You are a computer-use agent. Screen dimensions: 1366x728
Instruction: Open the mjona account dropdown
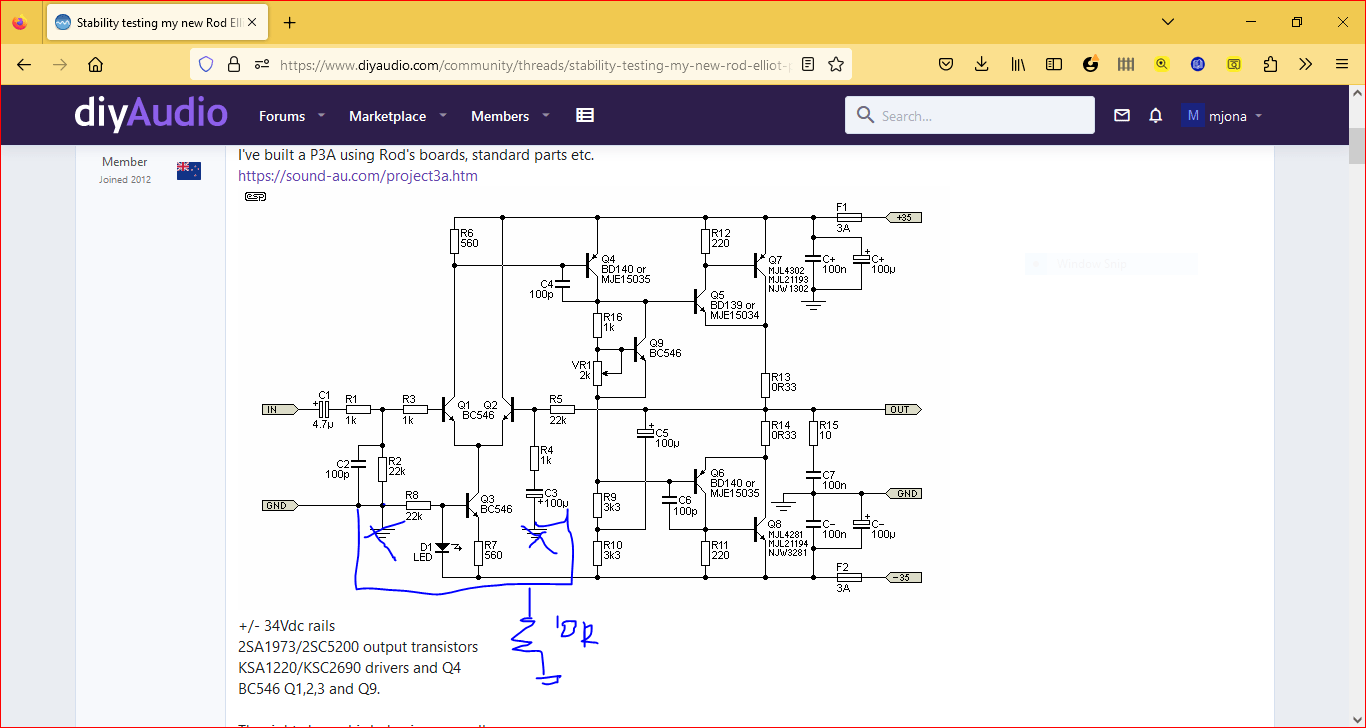point(1222,116)
